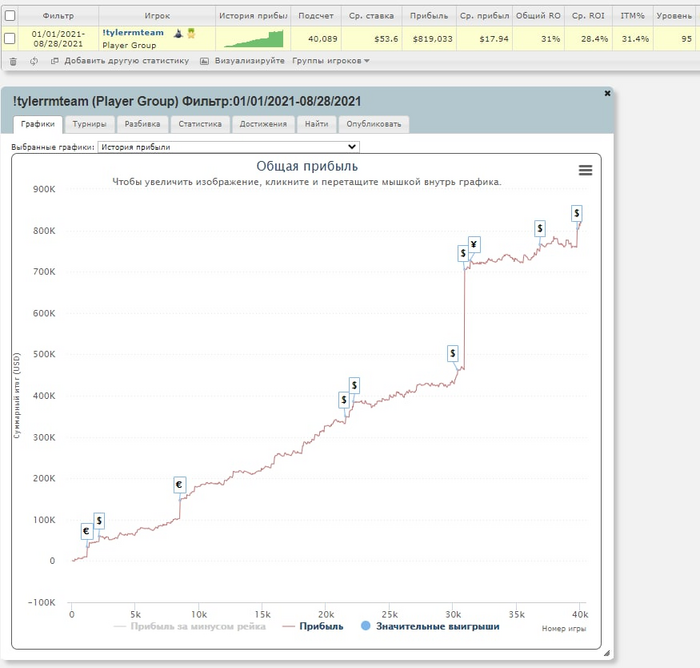Click the popup resize handle corner
Screen dimensions: 700x668
click(607, 653)
